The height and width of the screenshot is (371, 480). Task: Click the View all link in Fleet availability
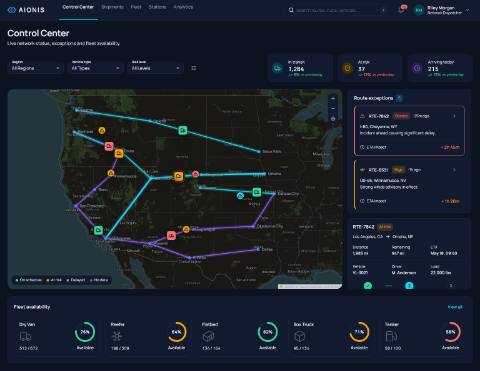[x=455, y=307]
